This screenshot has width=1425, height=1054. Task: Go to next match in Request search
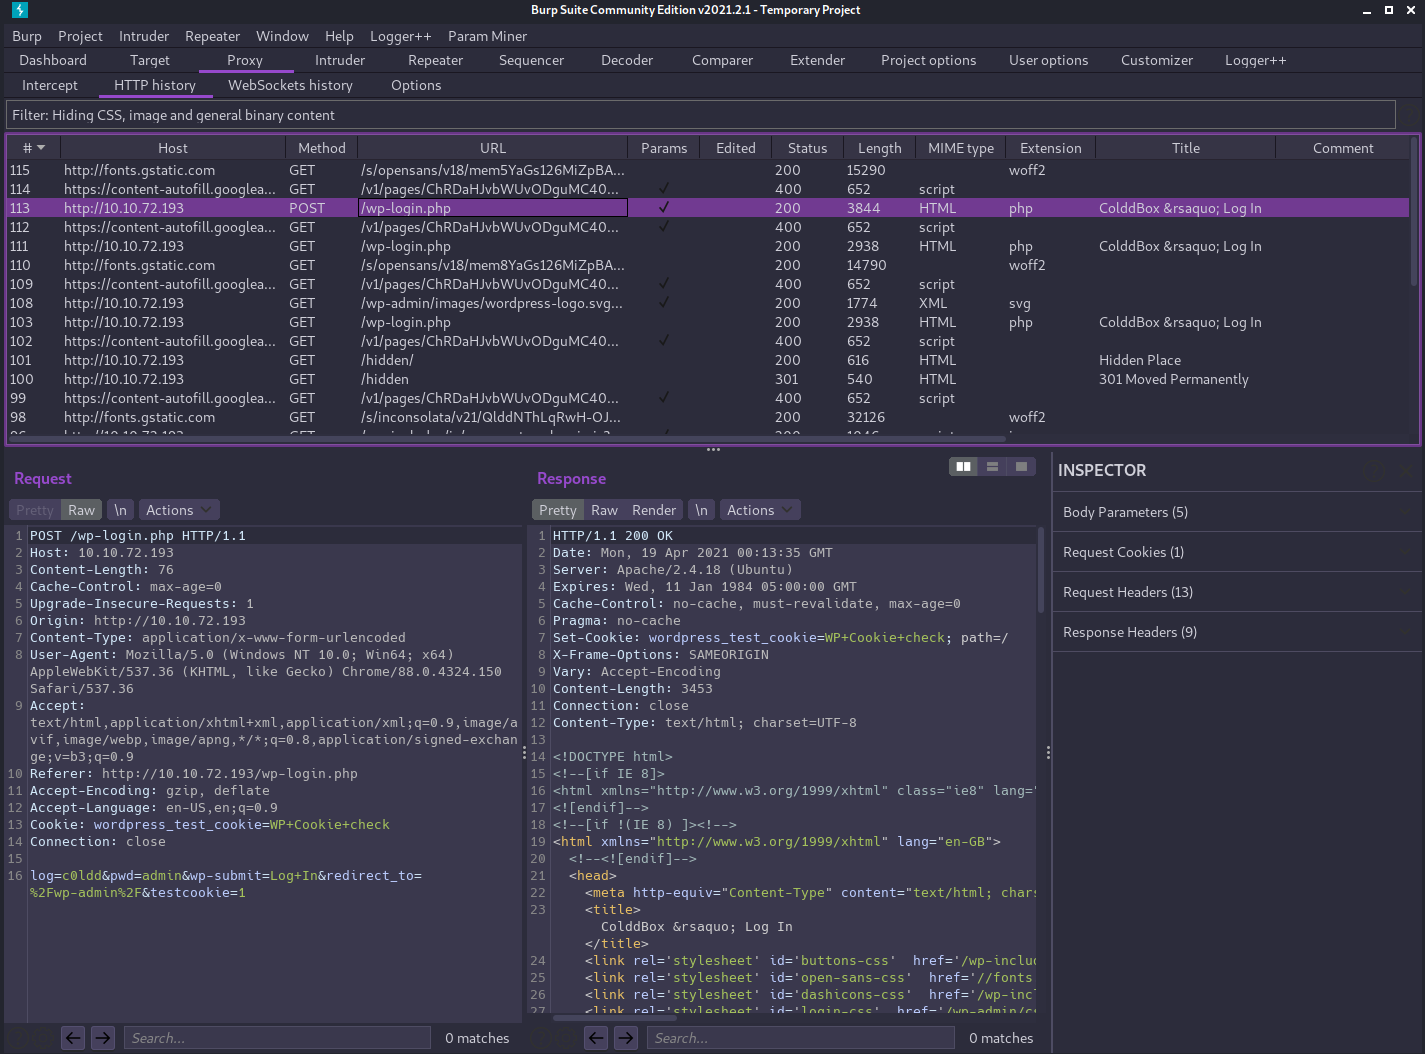point(103,1038)
